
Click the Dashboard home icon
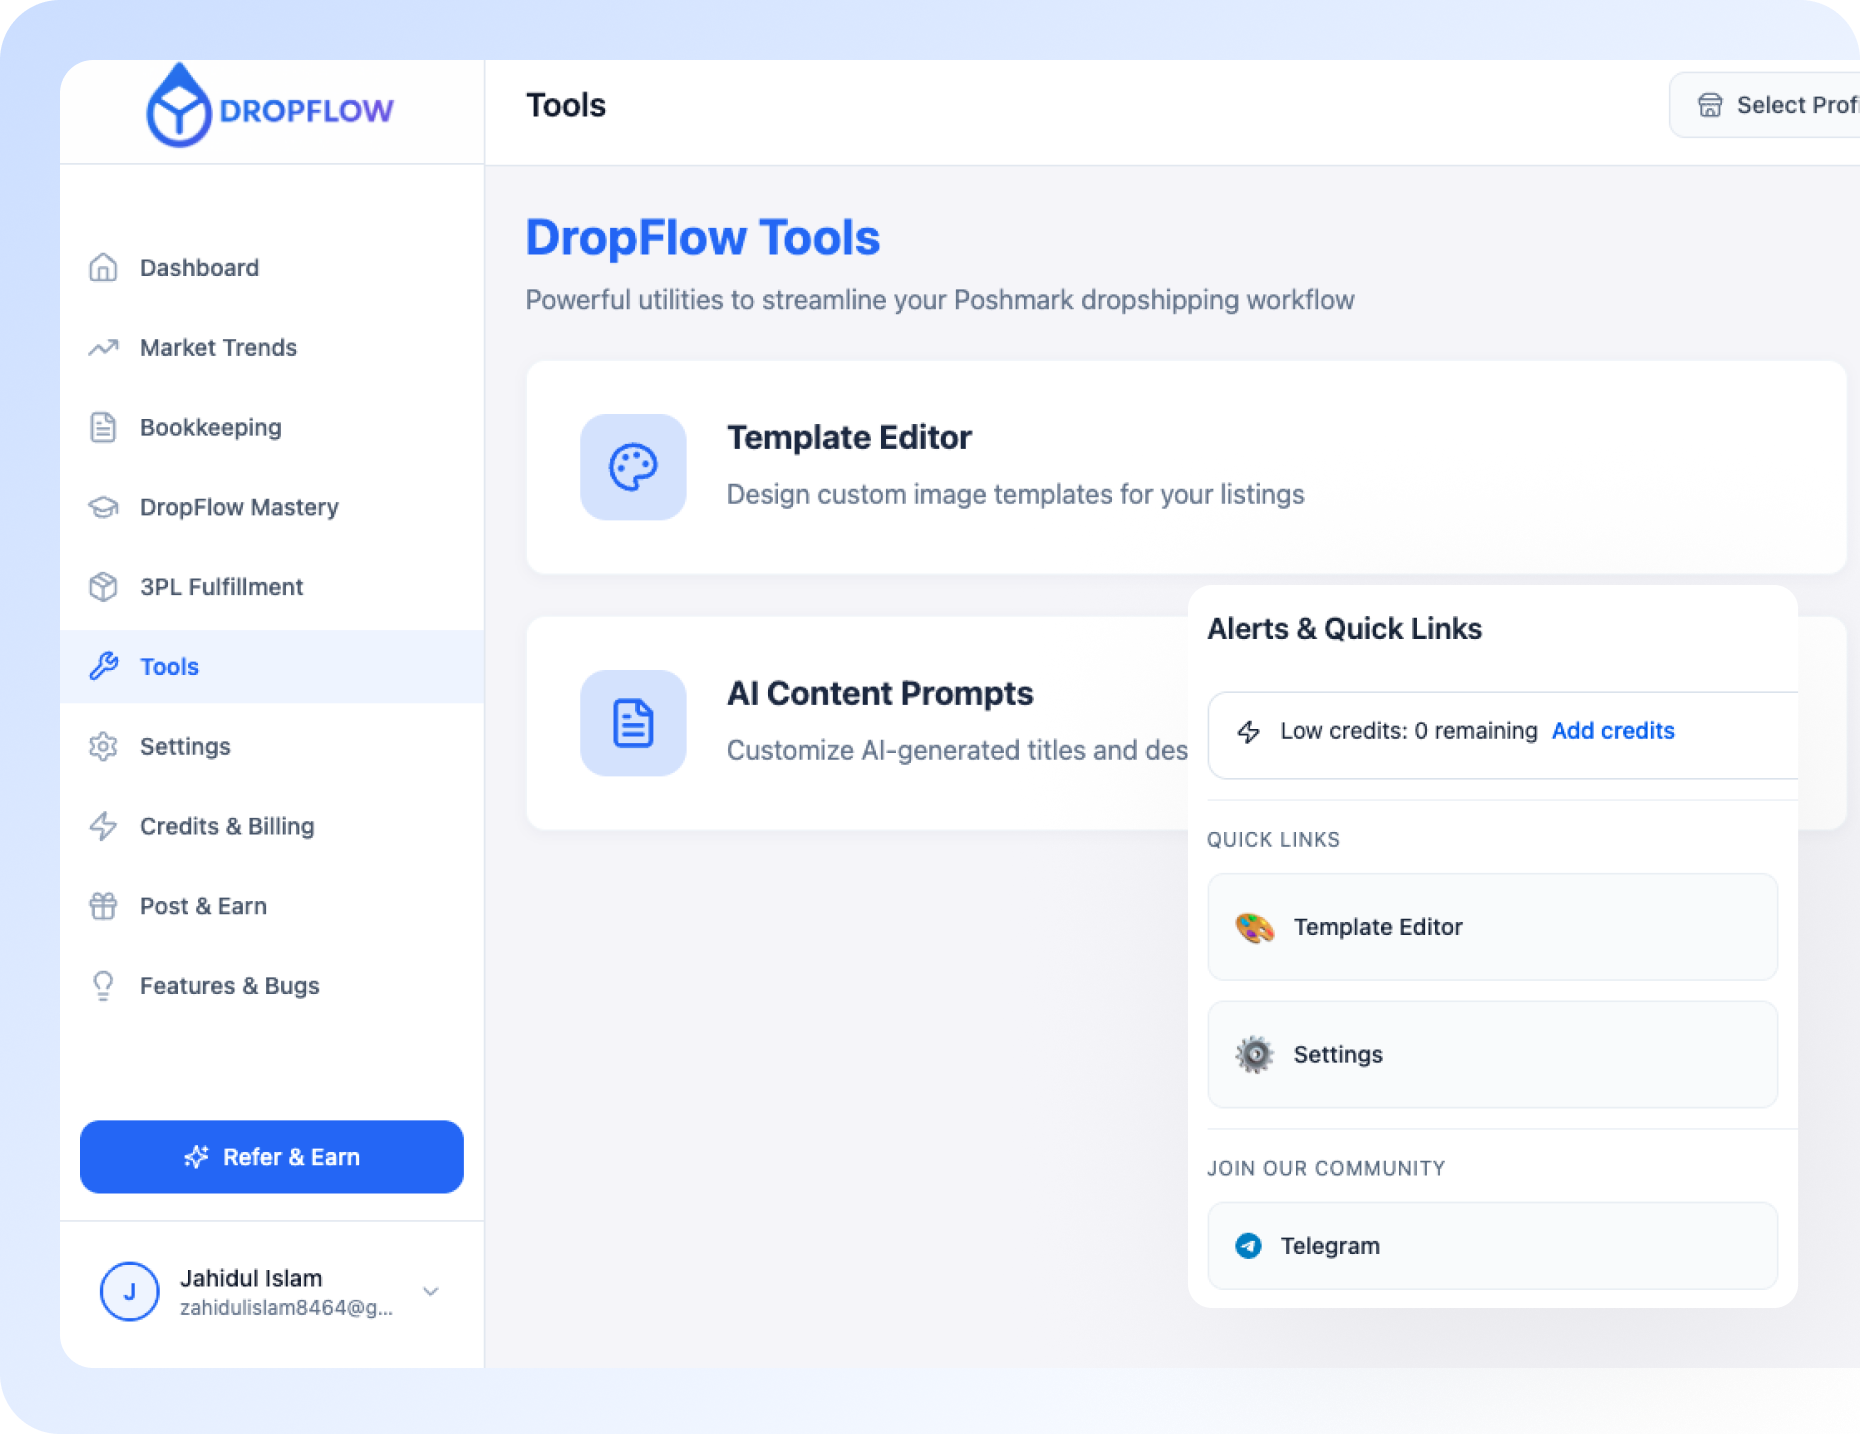click(x=103, y=268)
